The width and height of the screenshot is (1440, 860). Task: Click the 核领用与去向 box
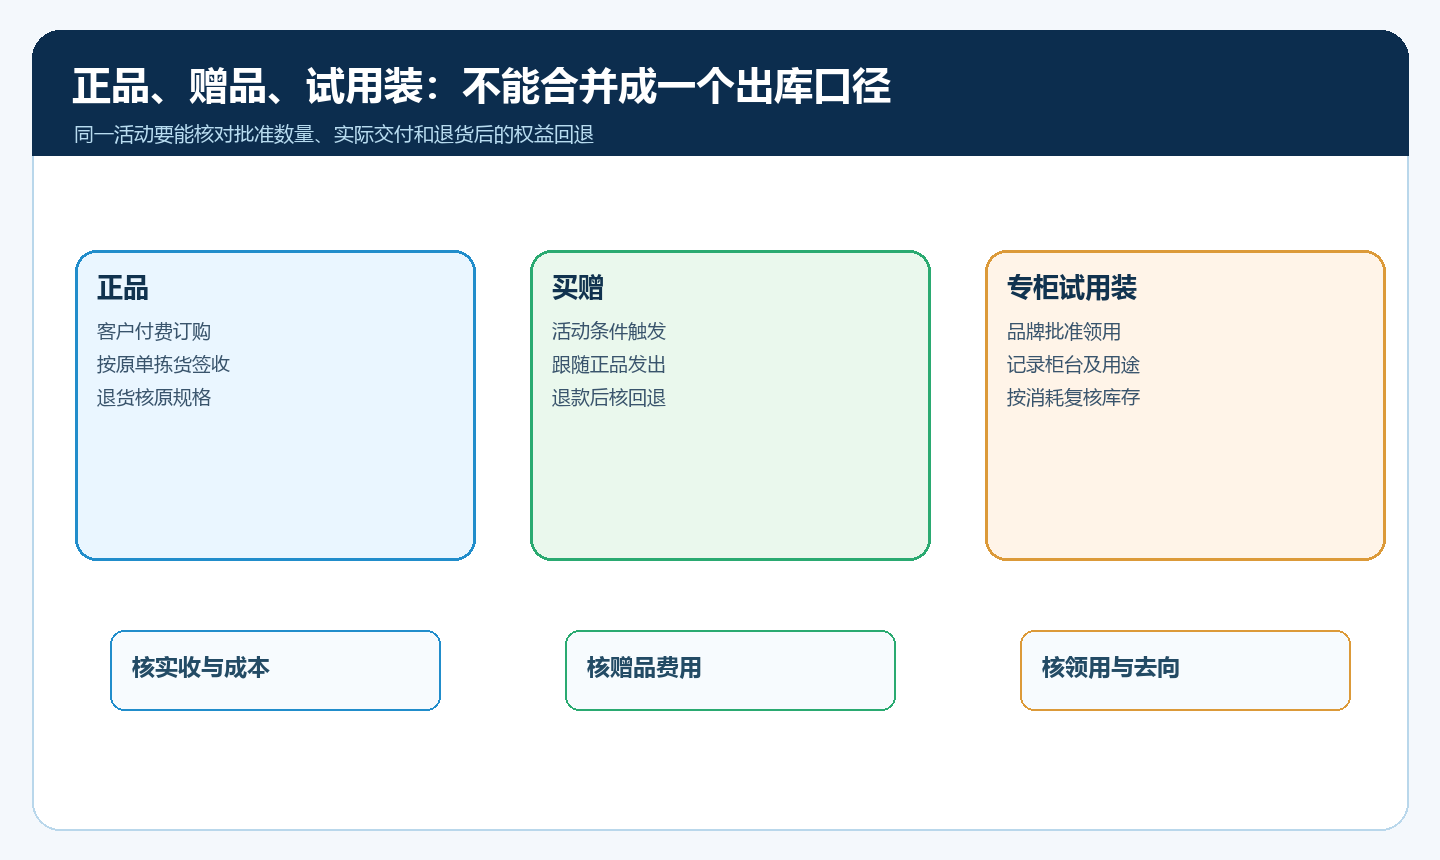pyautogui.click(x=1185, y=670)
